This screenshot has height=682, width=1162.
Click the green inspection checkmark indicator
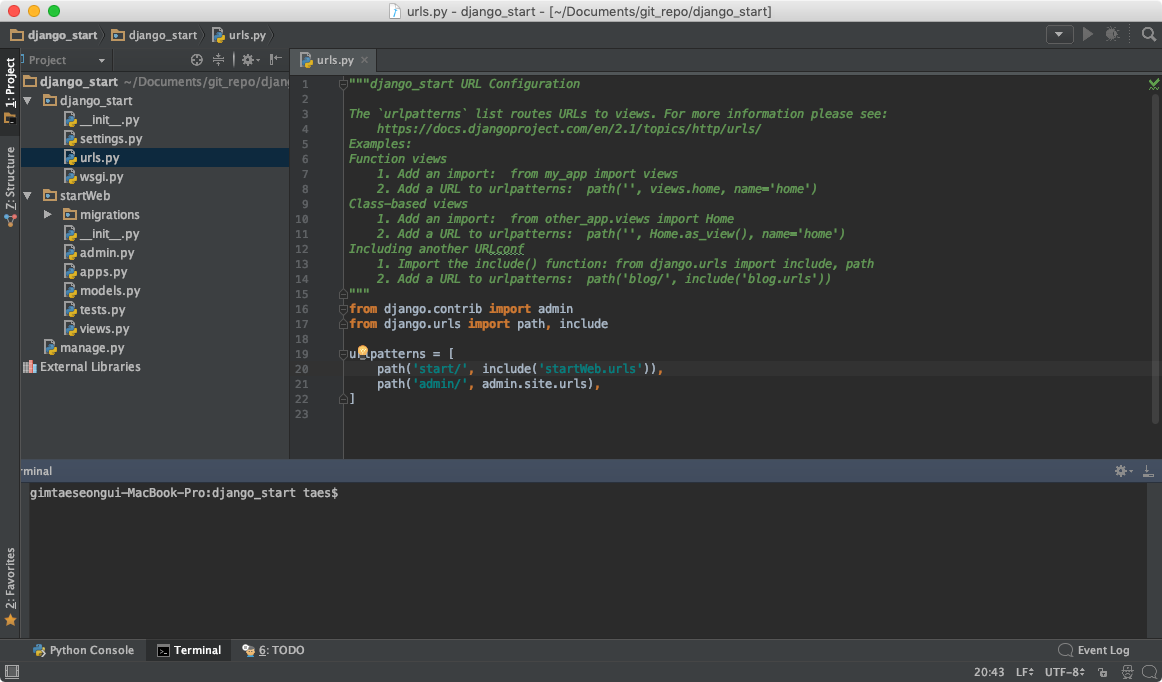[x=1154, y=85]
